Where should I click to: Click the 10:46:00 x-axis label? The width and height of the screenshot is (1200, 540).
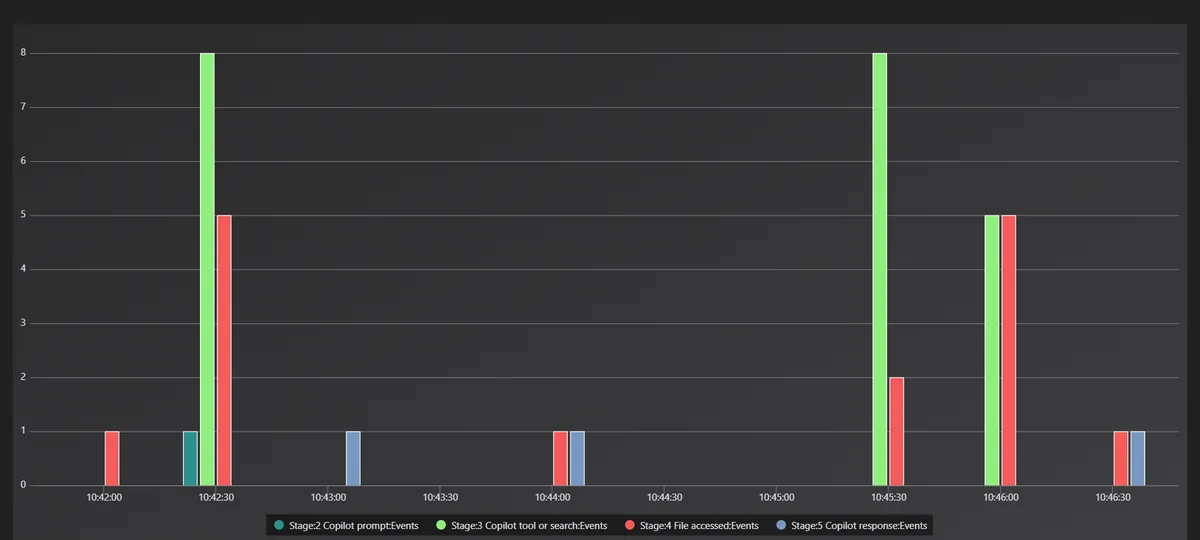coord(1000,497)
